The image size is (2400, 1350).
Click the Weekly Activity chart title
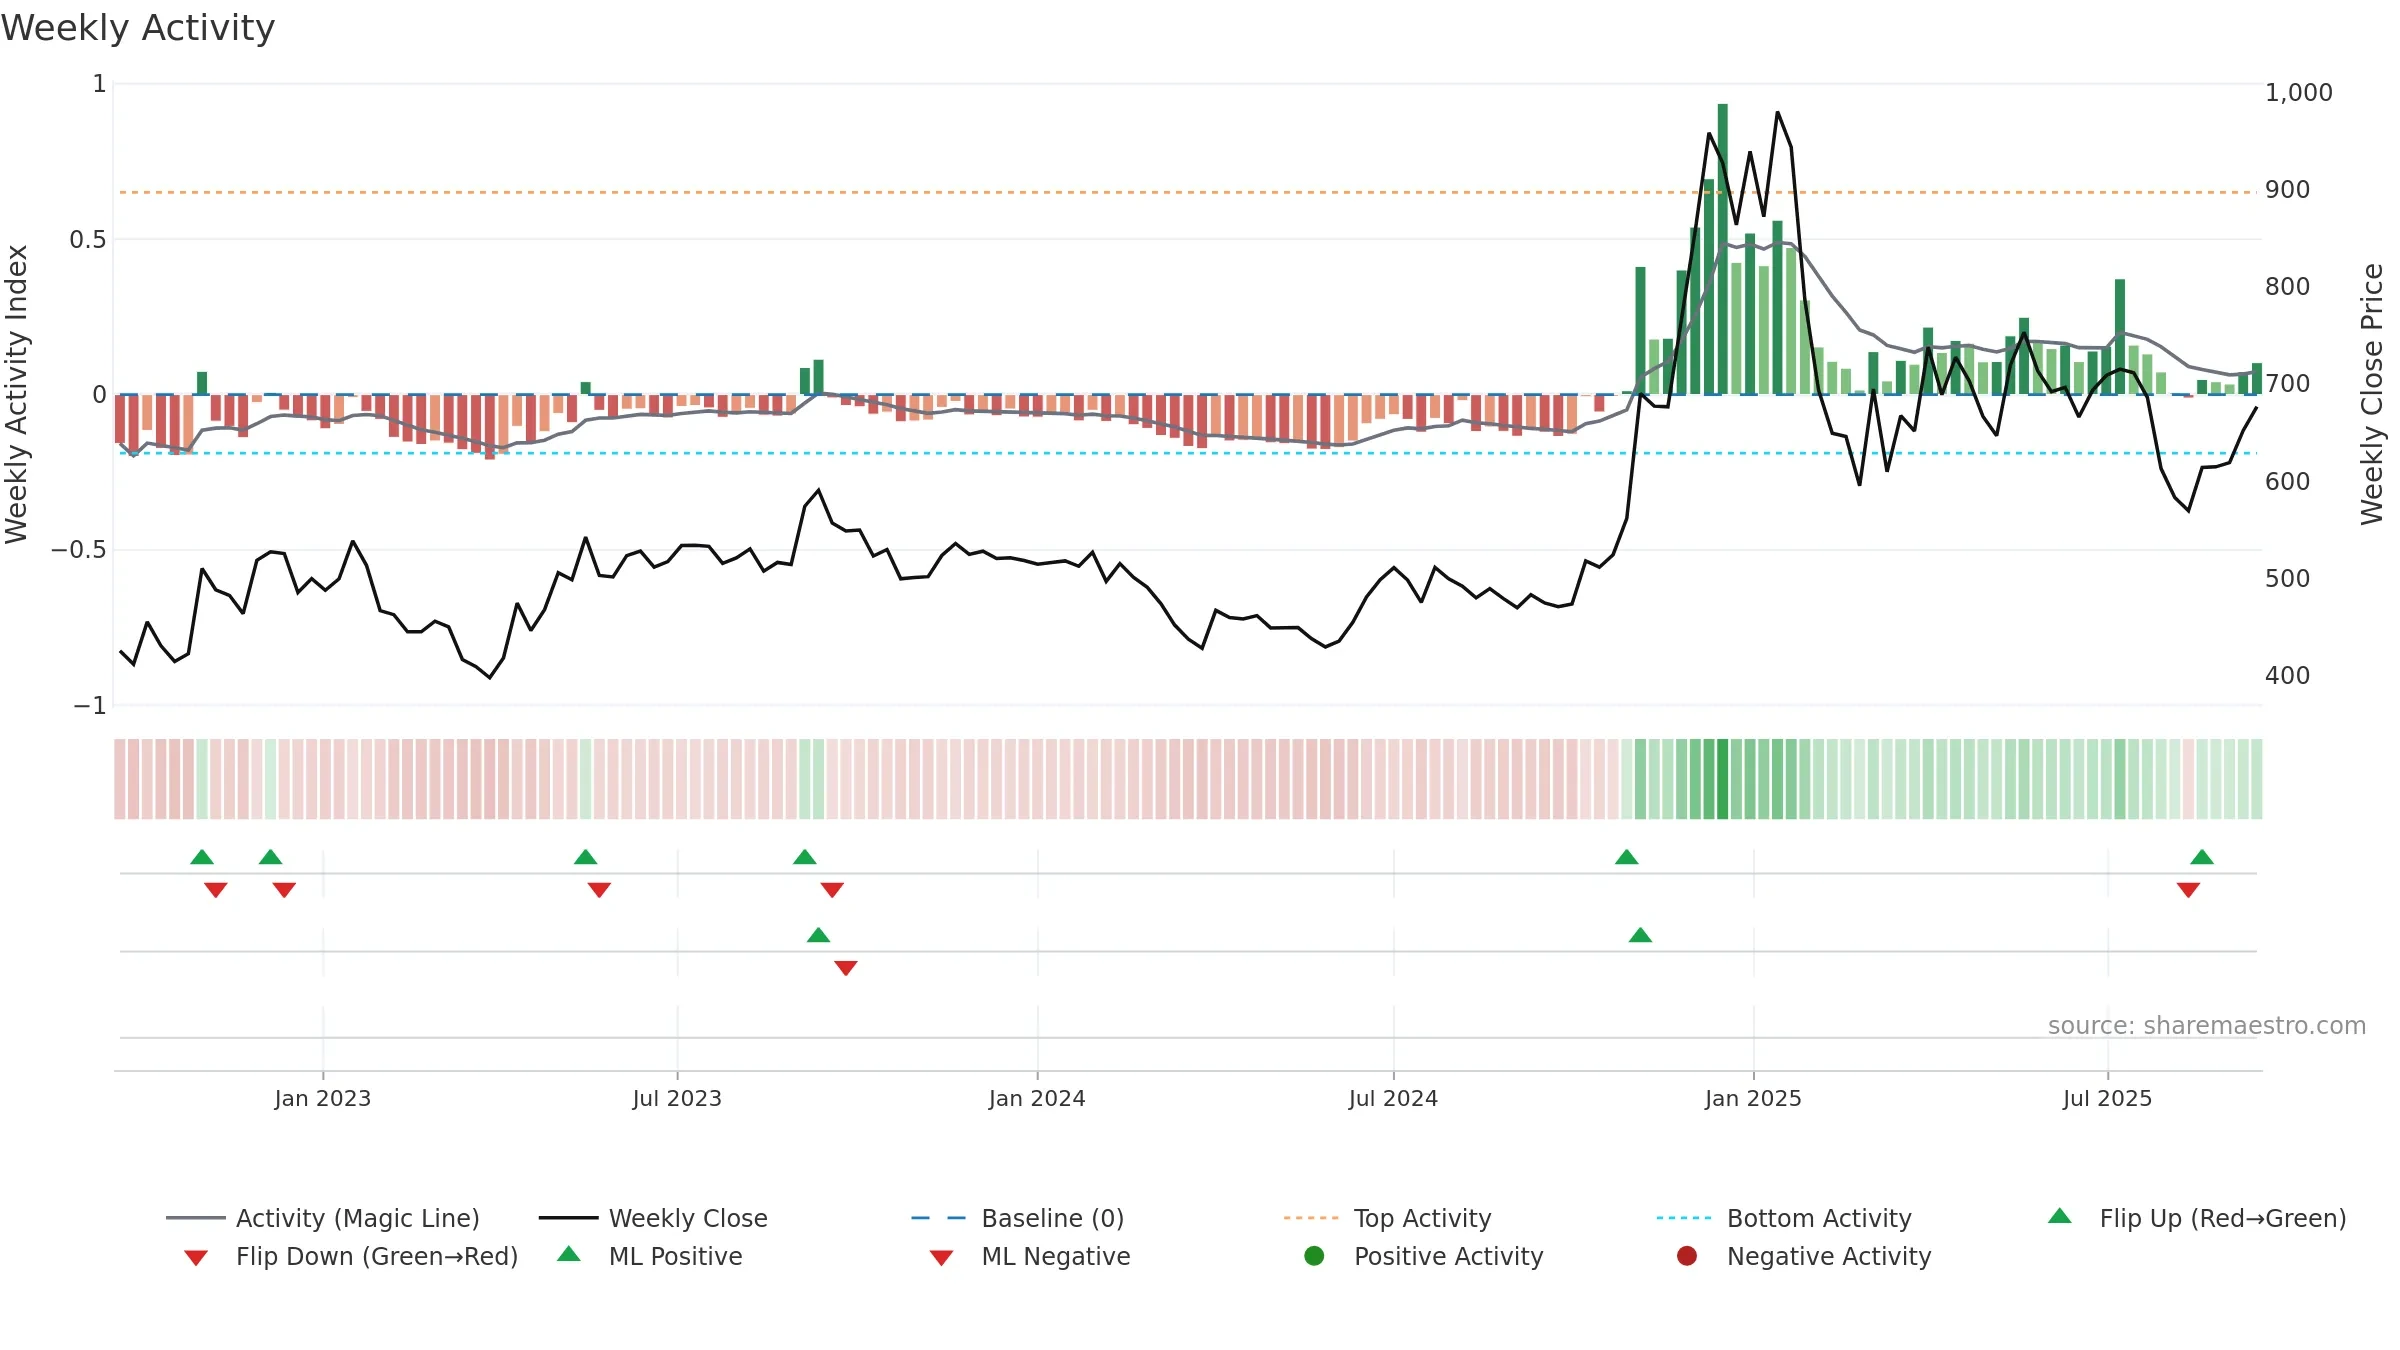(138, 28)
